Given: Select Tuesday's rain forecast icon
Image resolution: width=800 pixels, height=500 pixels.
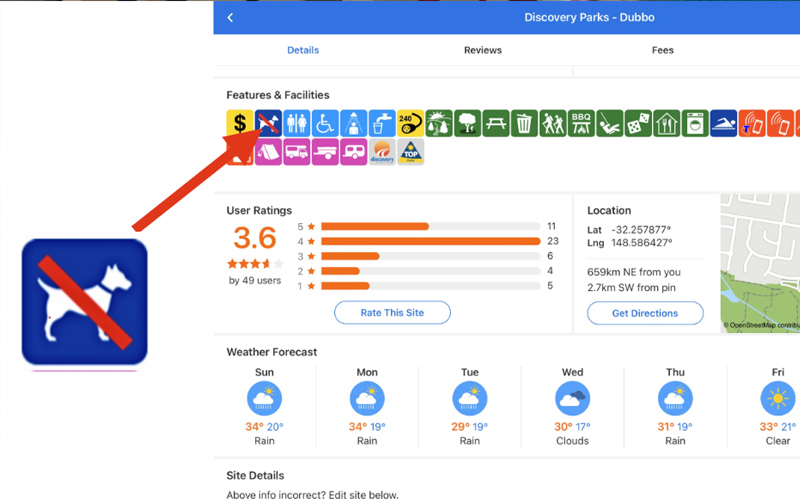Looking at the screenshot, I should [469, 398].
